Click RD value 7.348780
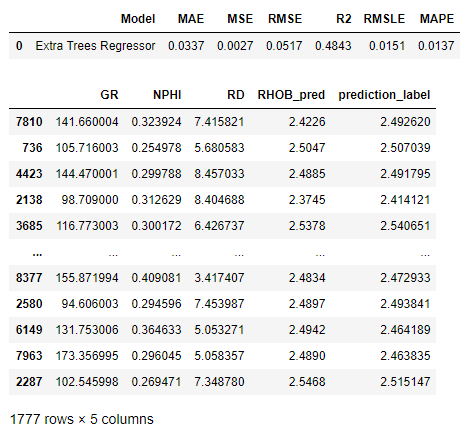The width and height of the screenshot is (471, 432). [x=219, y=382]
